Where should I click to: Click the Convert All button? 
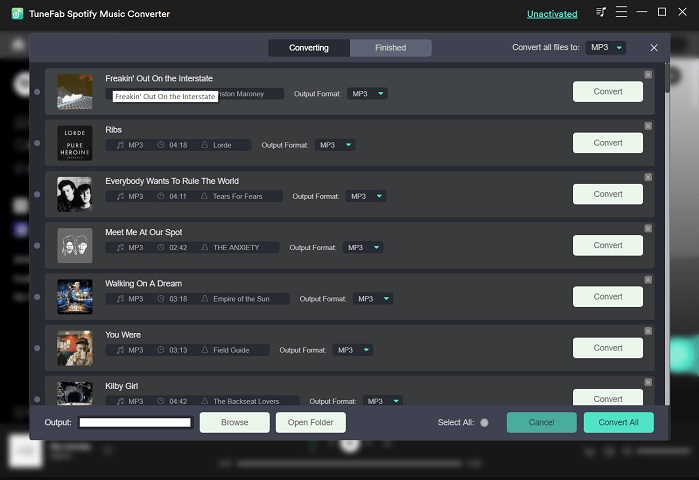point(619,422)
